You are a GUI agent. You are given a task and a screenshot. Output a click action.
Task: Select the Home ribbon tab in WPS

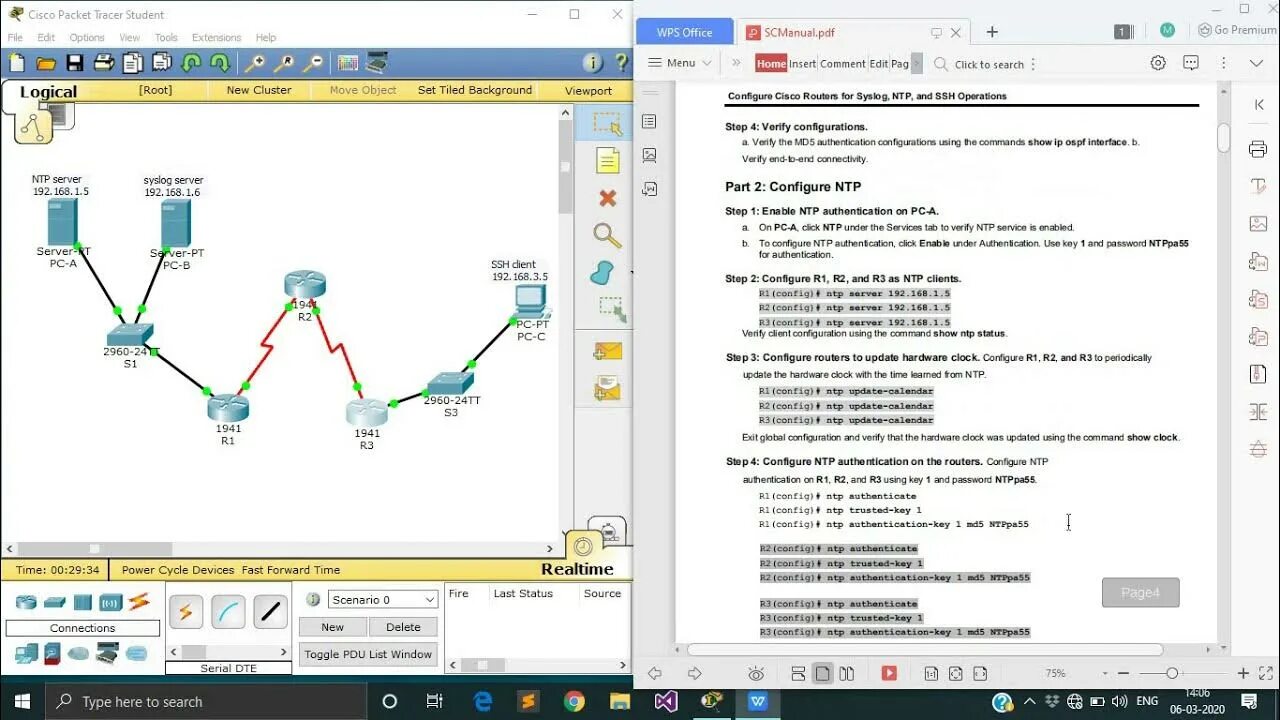pyautogui.click(x=771, y=63)
